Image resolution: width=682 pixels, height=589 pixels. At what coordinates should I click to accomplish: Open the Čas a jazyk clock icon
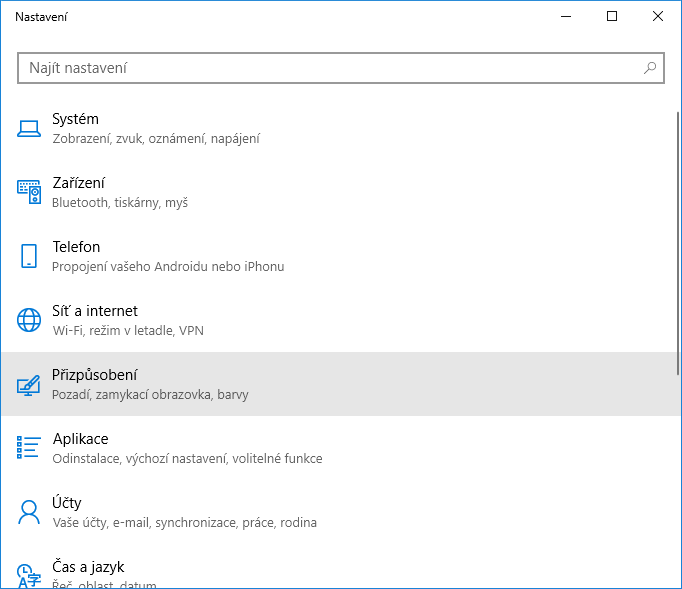[29, 576]
